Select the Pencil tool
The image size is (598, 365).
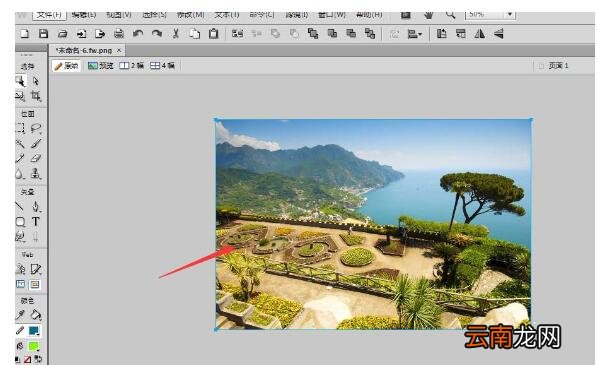click(x=20, y=158)
